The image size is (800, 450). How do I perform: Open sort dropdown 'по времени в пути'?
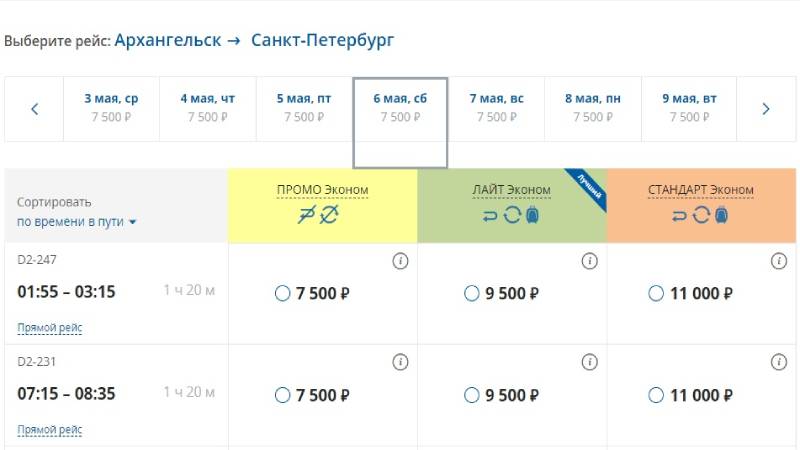point(77,222)
